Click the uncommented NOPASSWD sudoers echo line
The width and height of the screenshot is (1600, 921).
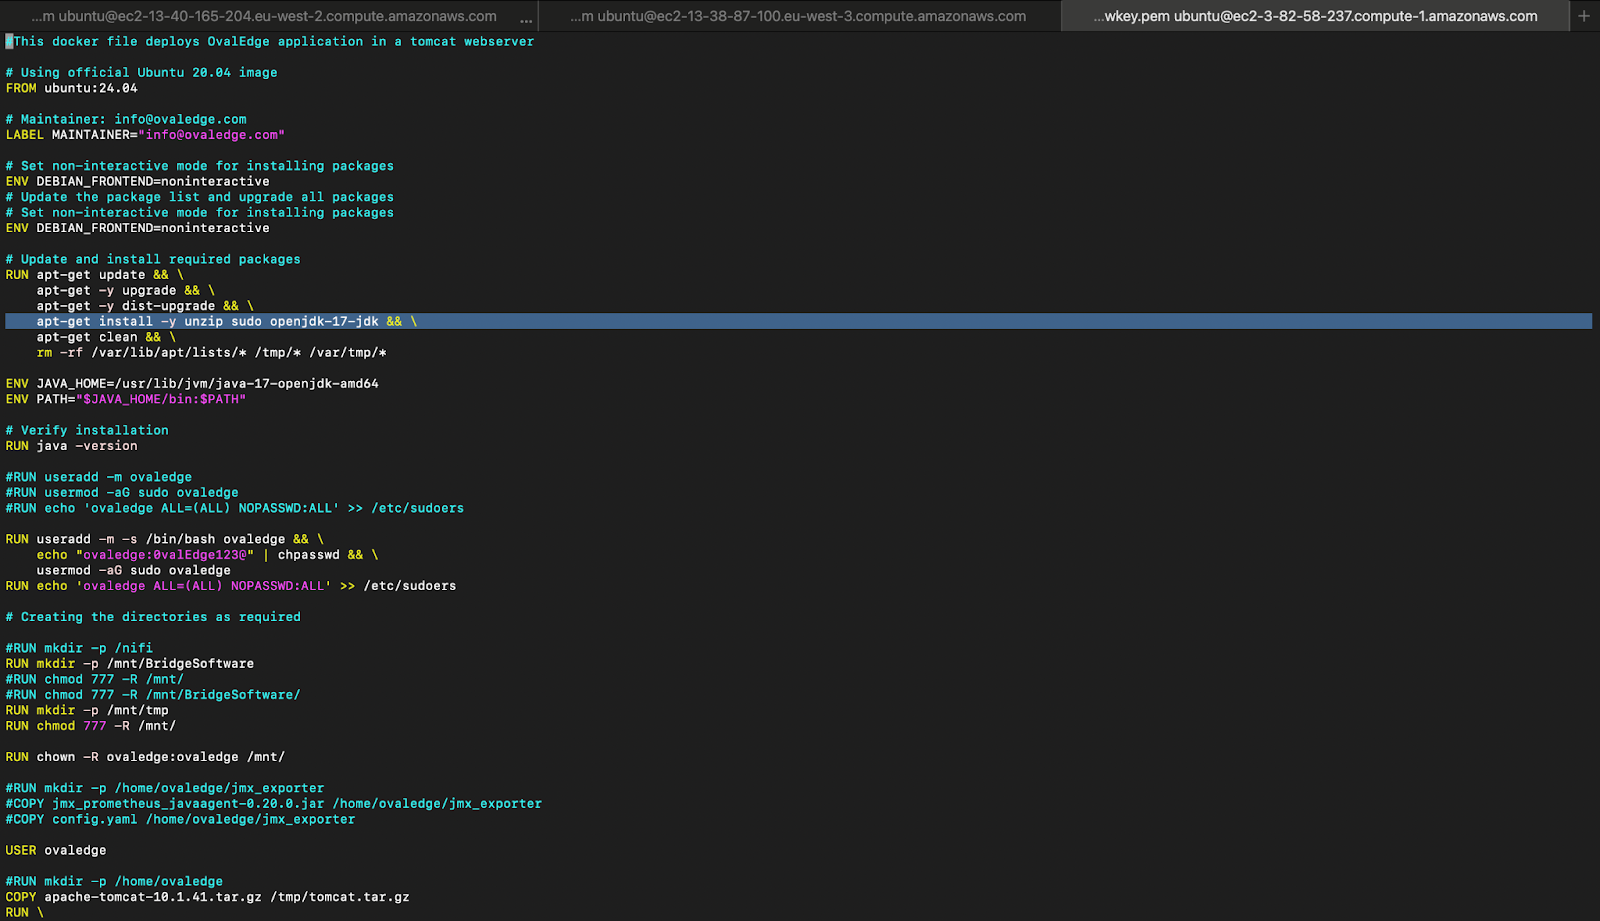coord(230,586)
